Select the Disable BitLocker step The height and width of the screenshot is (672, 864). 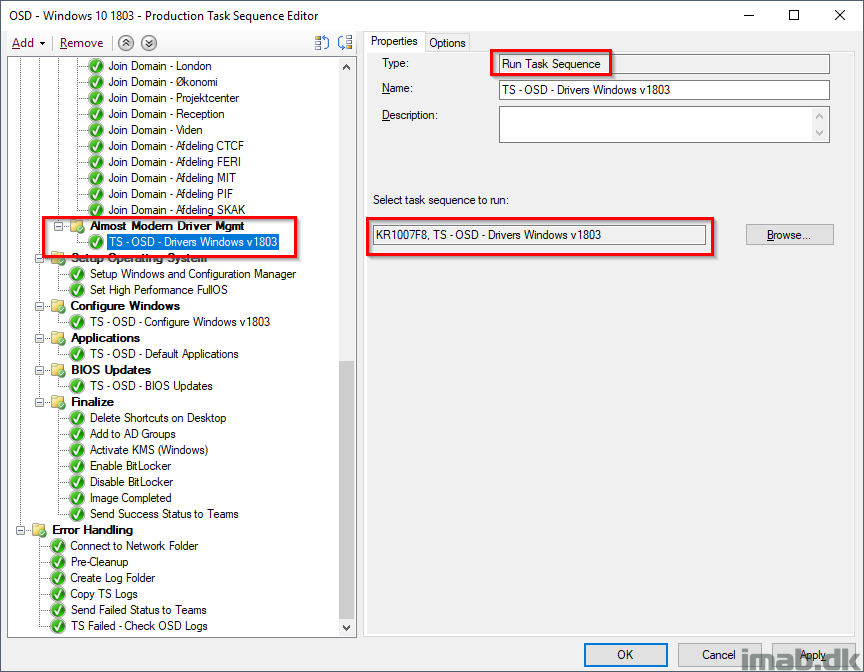[132, 482]
